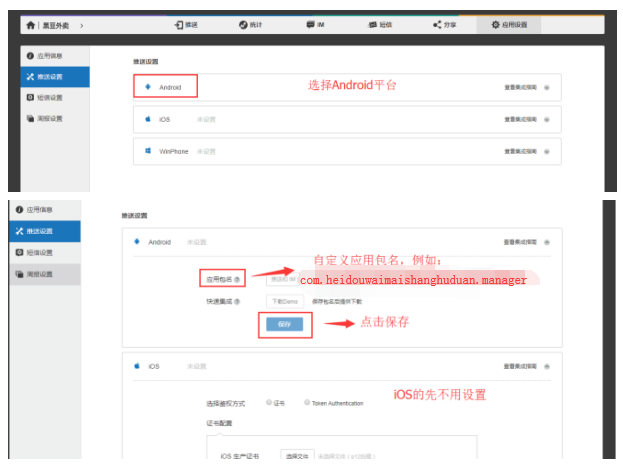The image size is (623, 465).
Task: Collapse the expanded iOS section arrow
Action: tap(547, 366)
